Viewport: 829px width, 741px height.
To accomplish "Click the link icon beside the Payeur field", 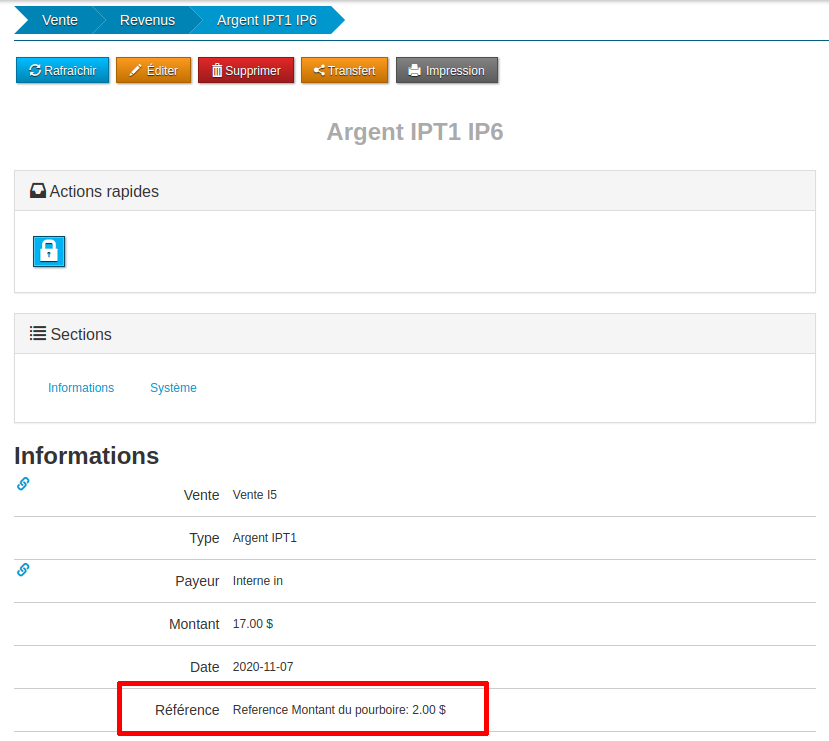I will (x=23, y=570).
